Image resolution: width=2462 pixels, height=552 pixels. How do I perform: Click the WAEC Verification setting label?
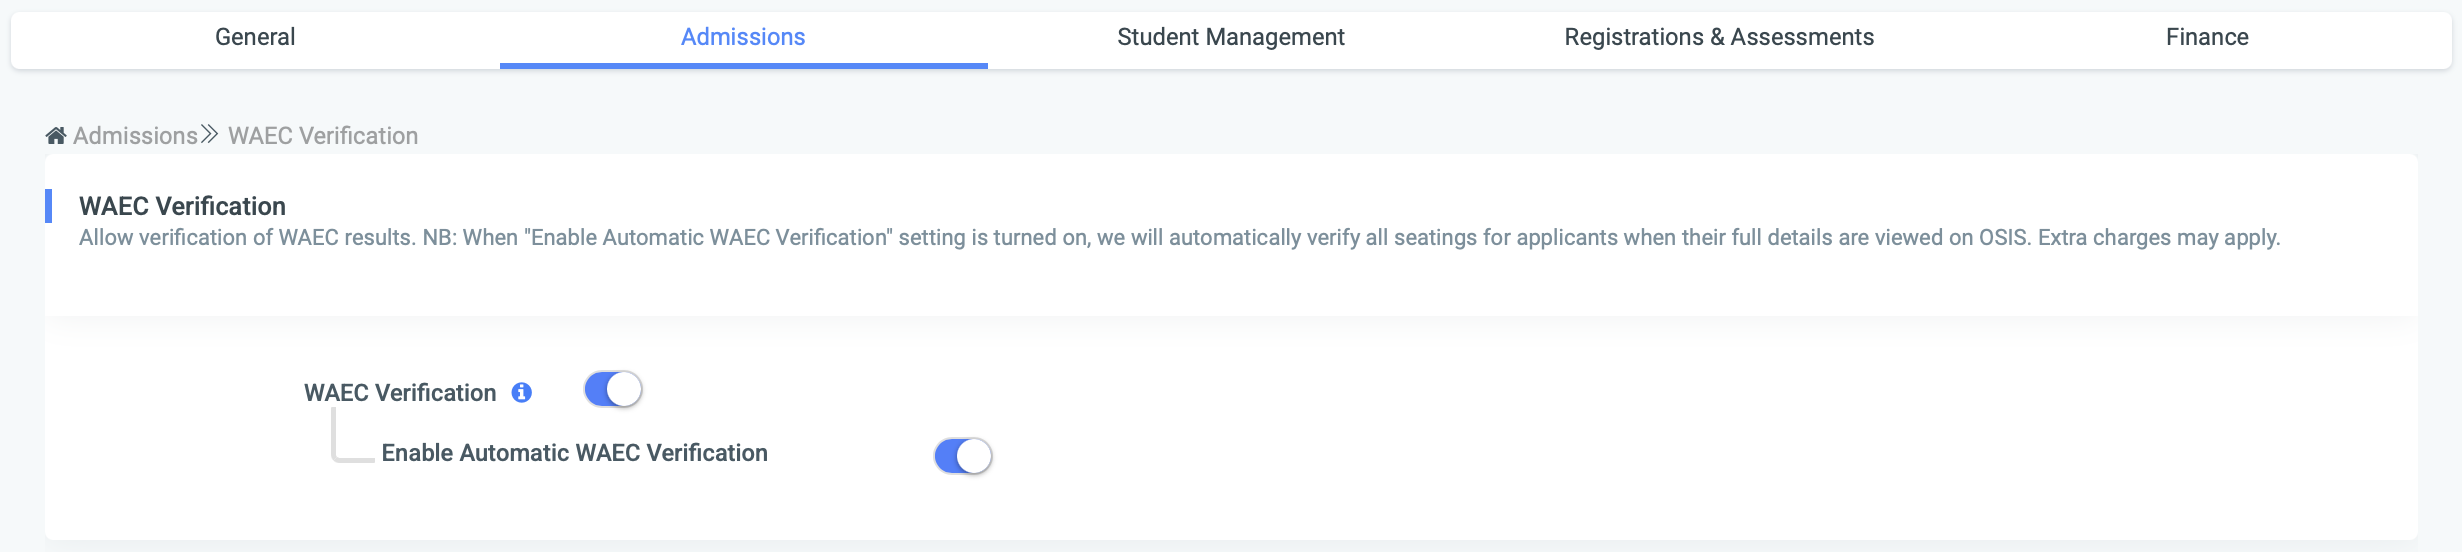coord(400,393)
